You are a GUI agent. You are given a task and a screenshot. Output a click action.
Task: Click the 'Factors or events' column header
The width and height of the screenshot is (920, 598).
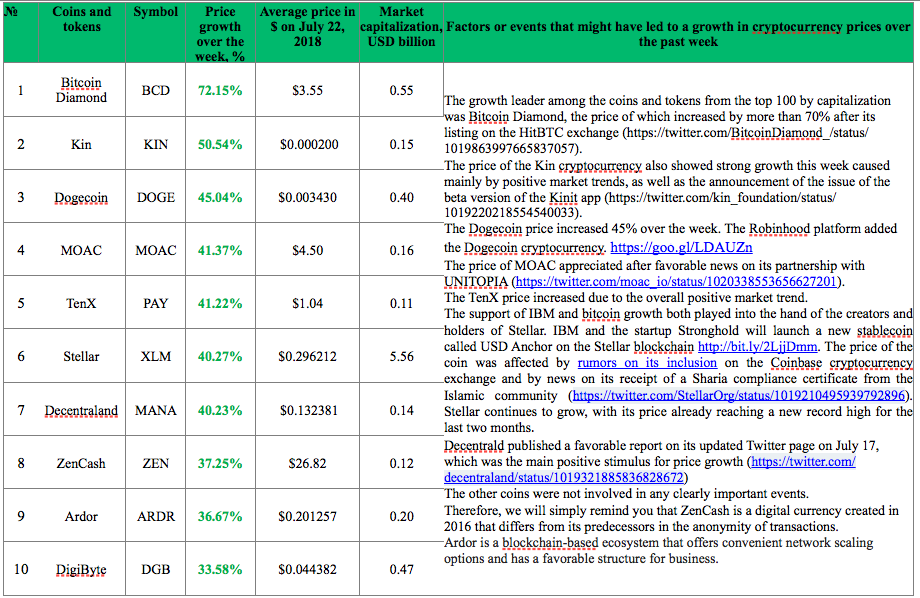pyautogui.click(x=678, y=32)
